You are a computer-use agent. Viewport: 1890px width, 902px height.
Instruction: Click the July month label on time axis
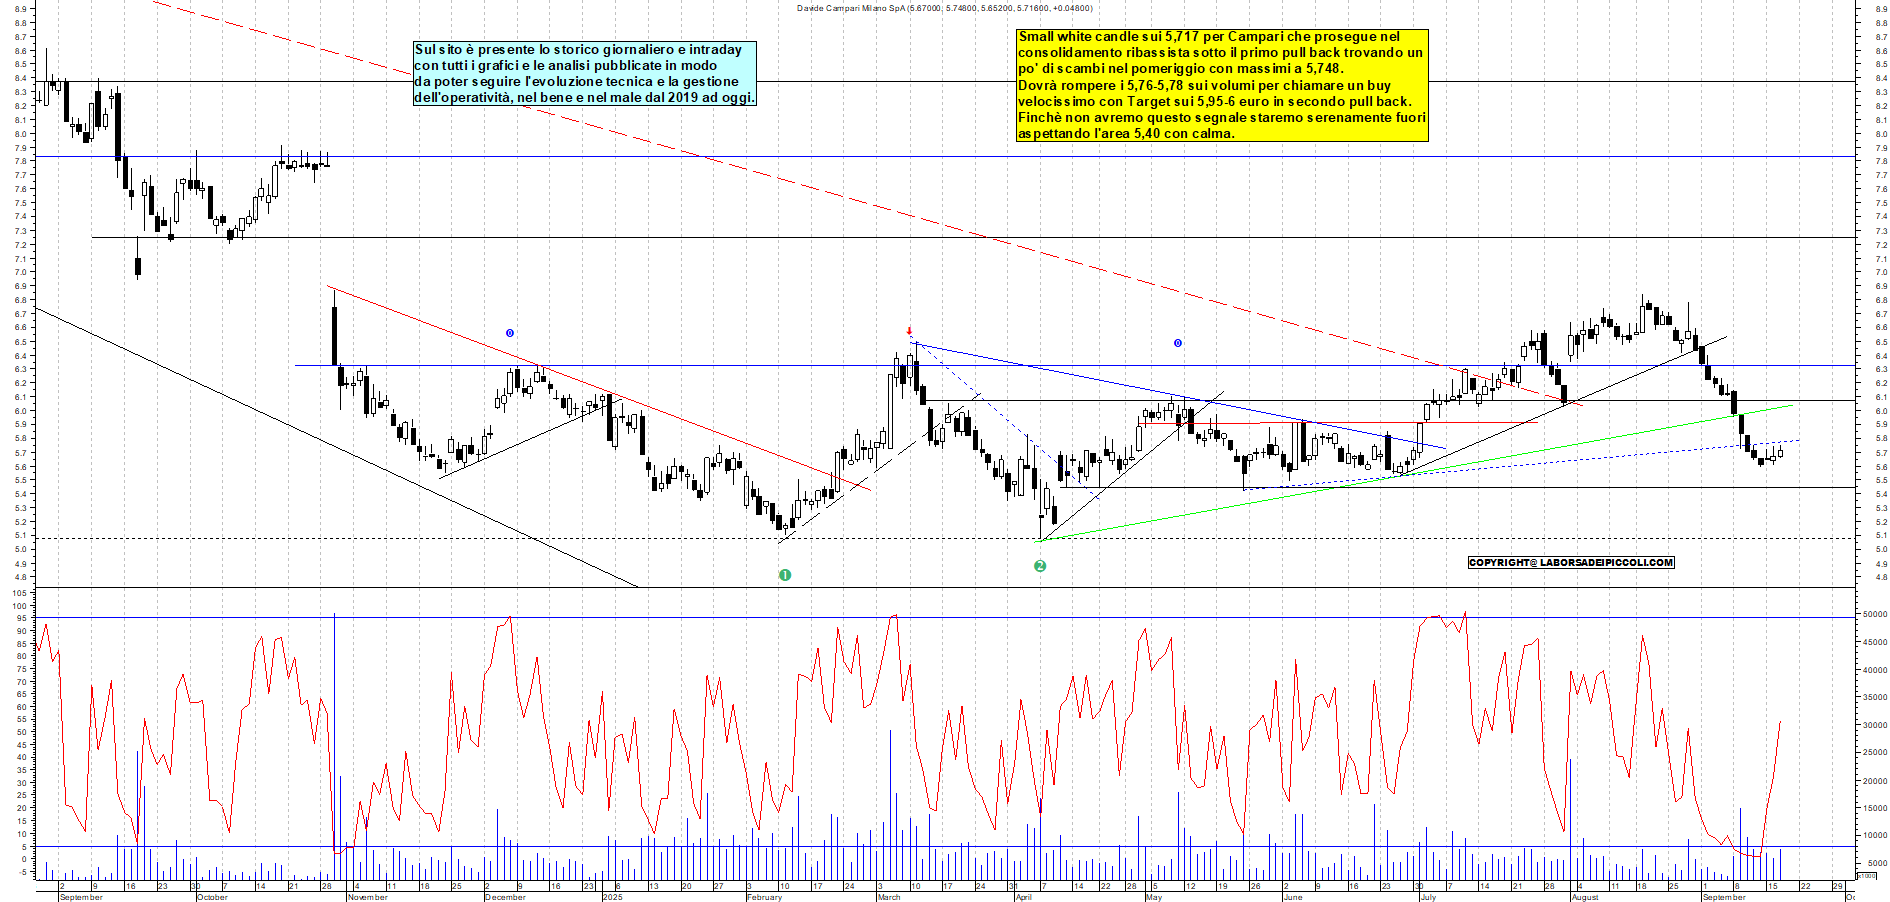click(1428, 897)
